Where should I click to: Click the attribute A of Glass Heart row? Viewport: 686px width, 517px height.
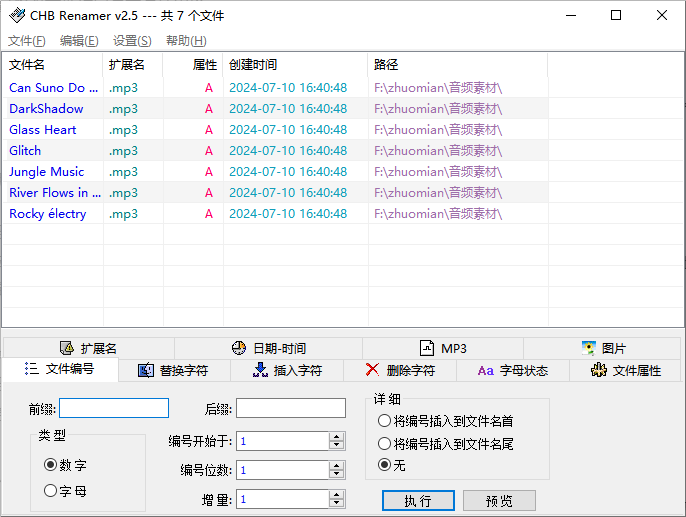click(209, 129)
